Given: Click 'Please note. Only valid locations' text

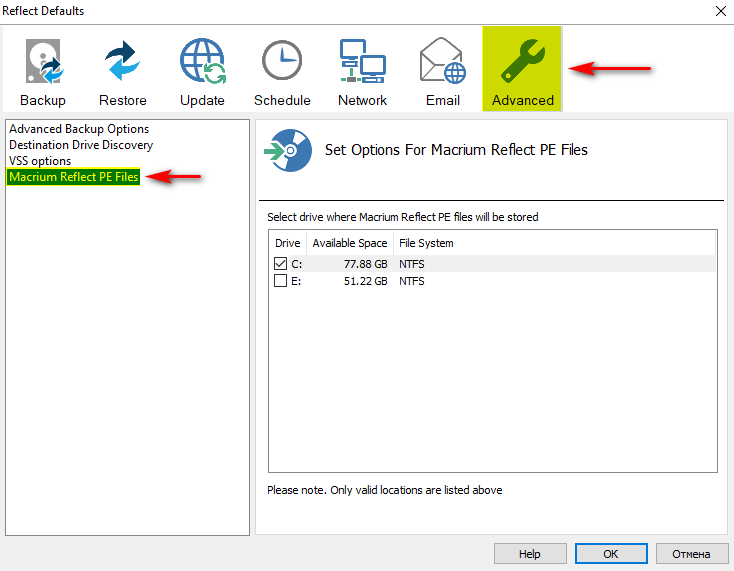Looking at the screenshot, I should tap(384, 490).
